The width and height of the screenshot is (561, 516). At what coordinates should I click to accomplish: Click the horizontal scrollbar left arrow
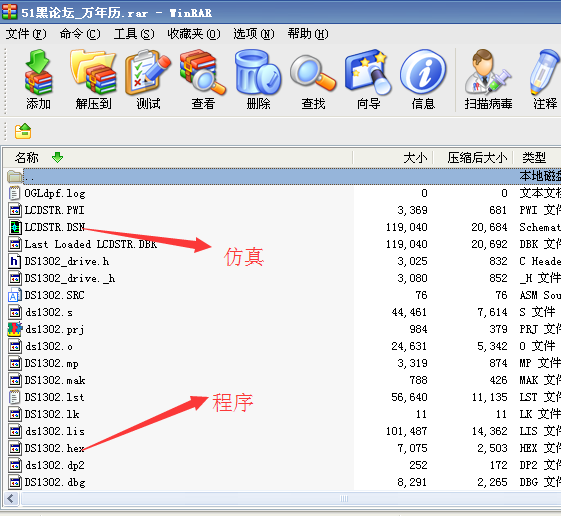click(x=11, y=498)
